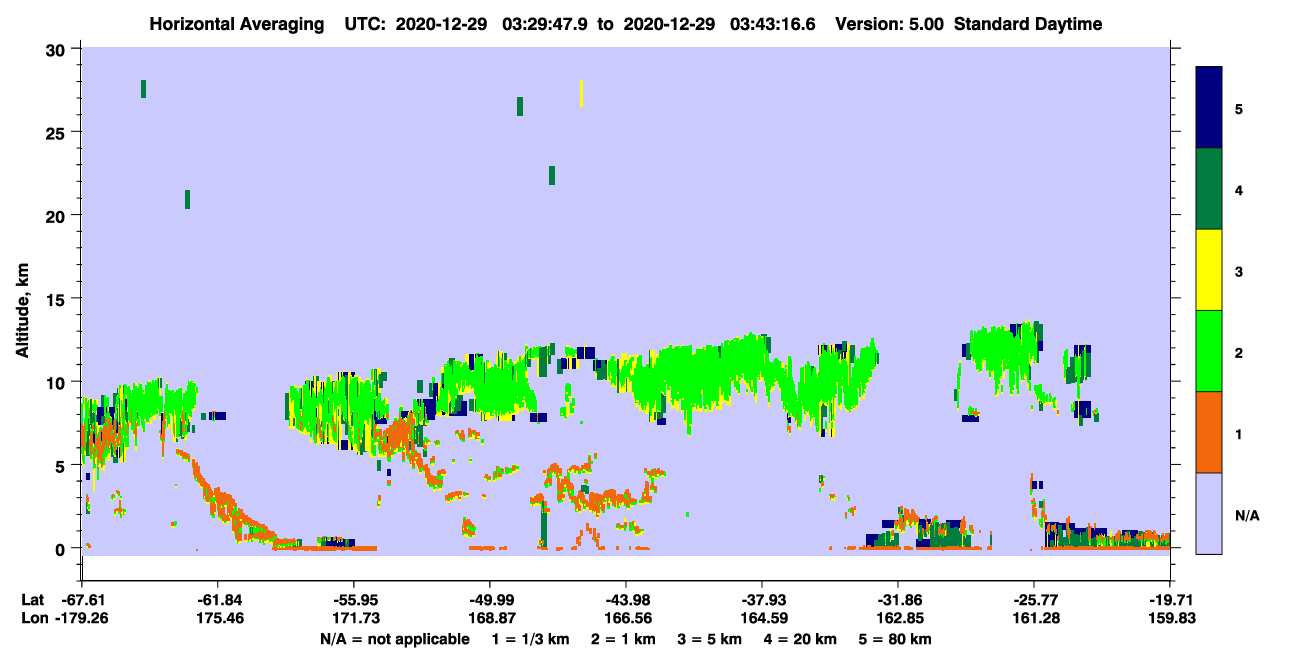Click the latitude value '-31.86'
Viewport: 1300px width, 667px height.
pyautogui.click(x=898, y=600)
